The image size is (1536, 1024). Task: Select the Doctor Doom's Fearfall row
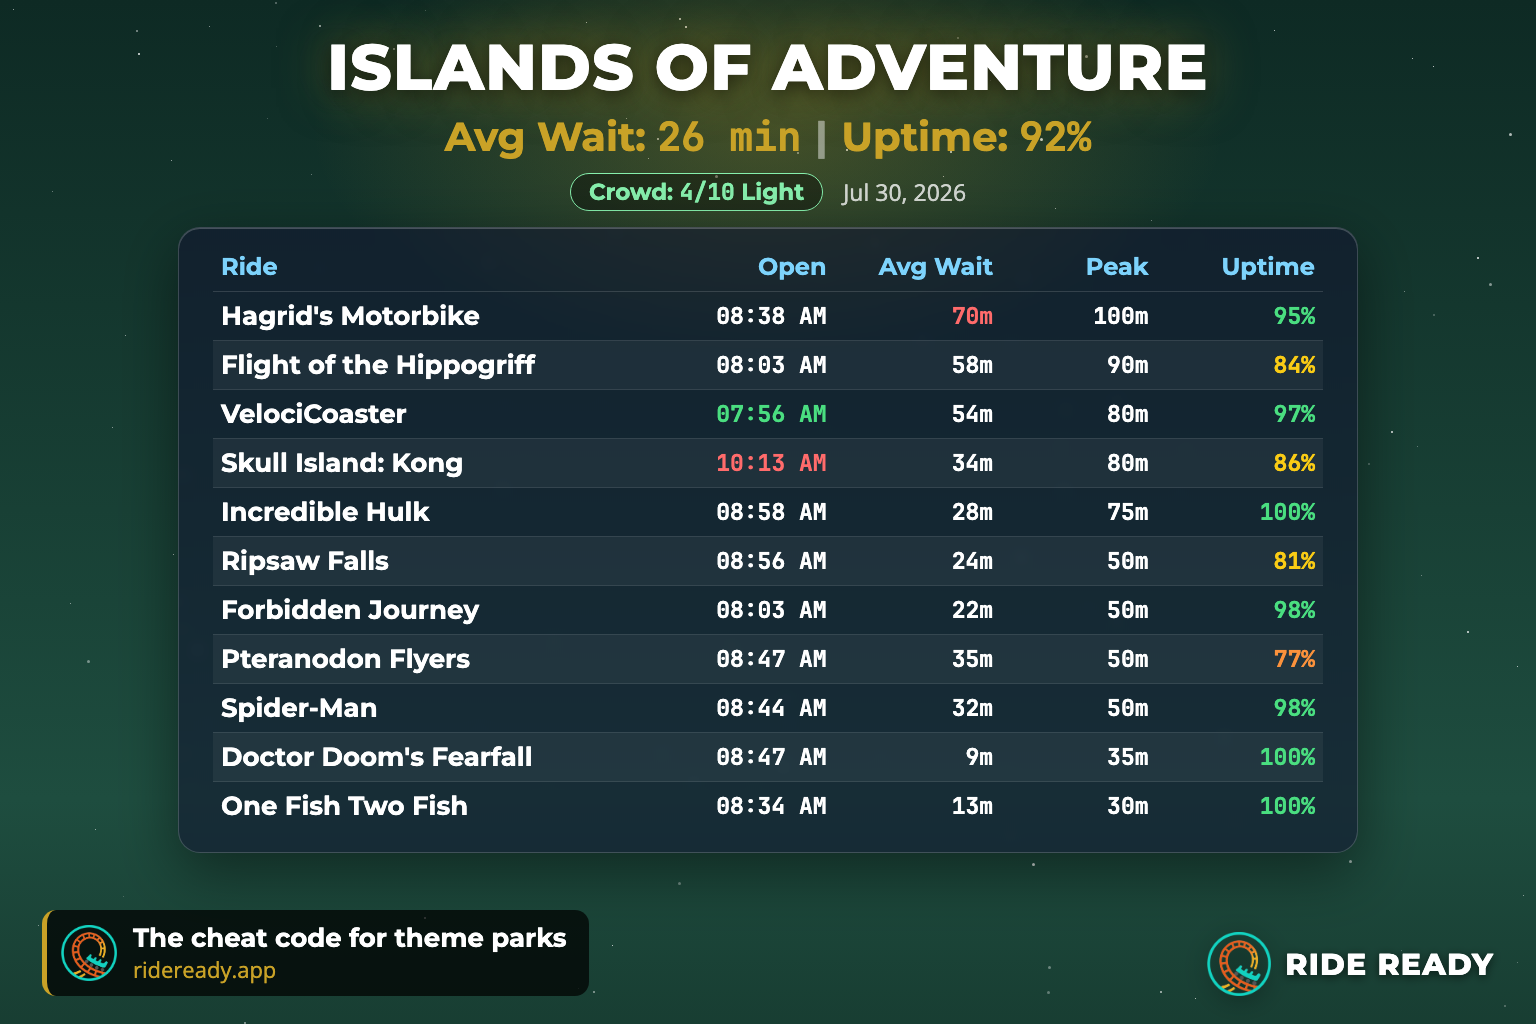767,757
